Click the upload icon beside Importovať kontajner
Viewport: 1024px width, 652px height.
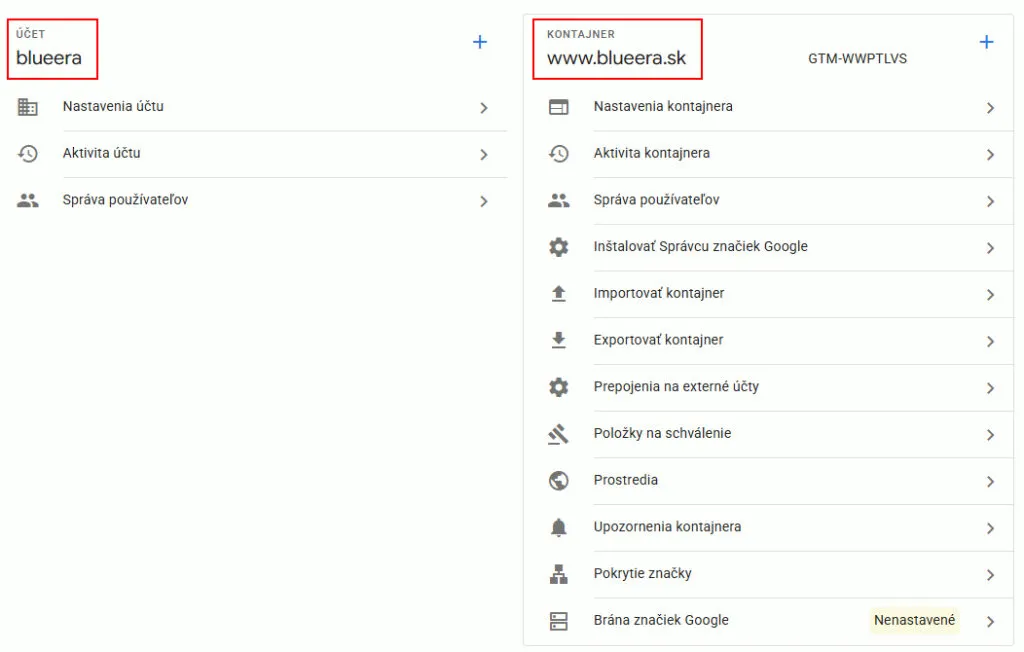click(559, 294)
